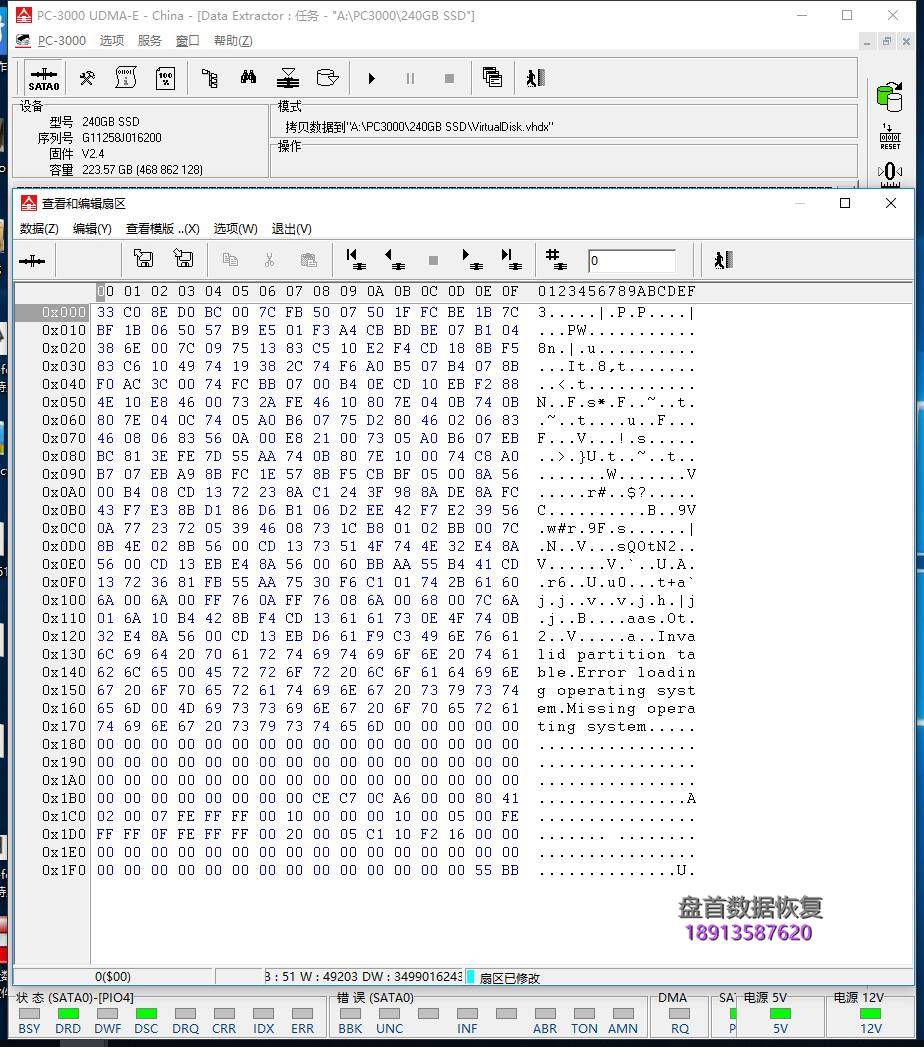The image size is (924, 1047).
Task: Open the 编辑(Y) menu
Action: click(x=92, y=229)
